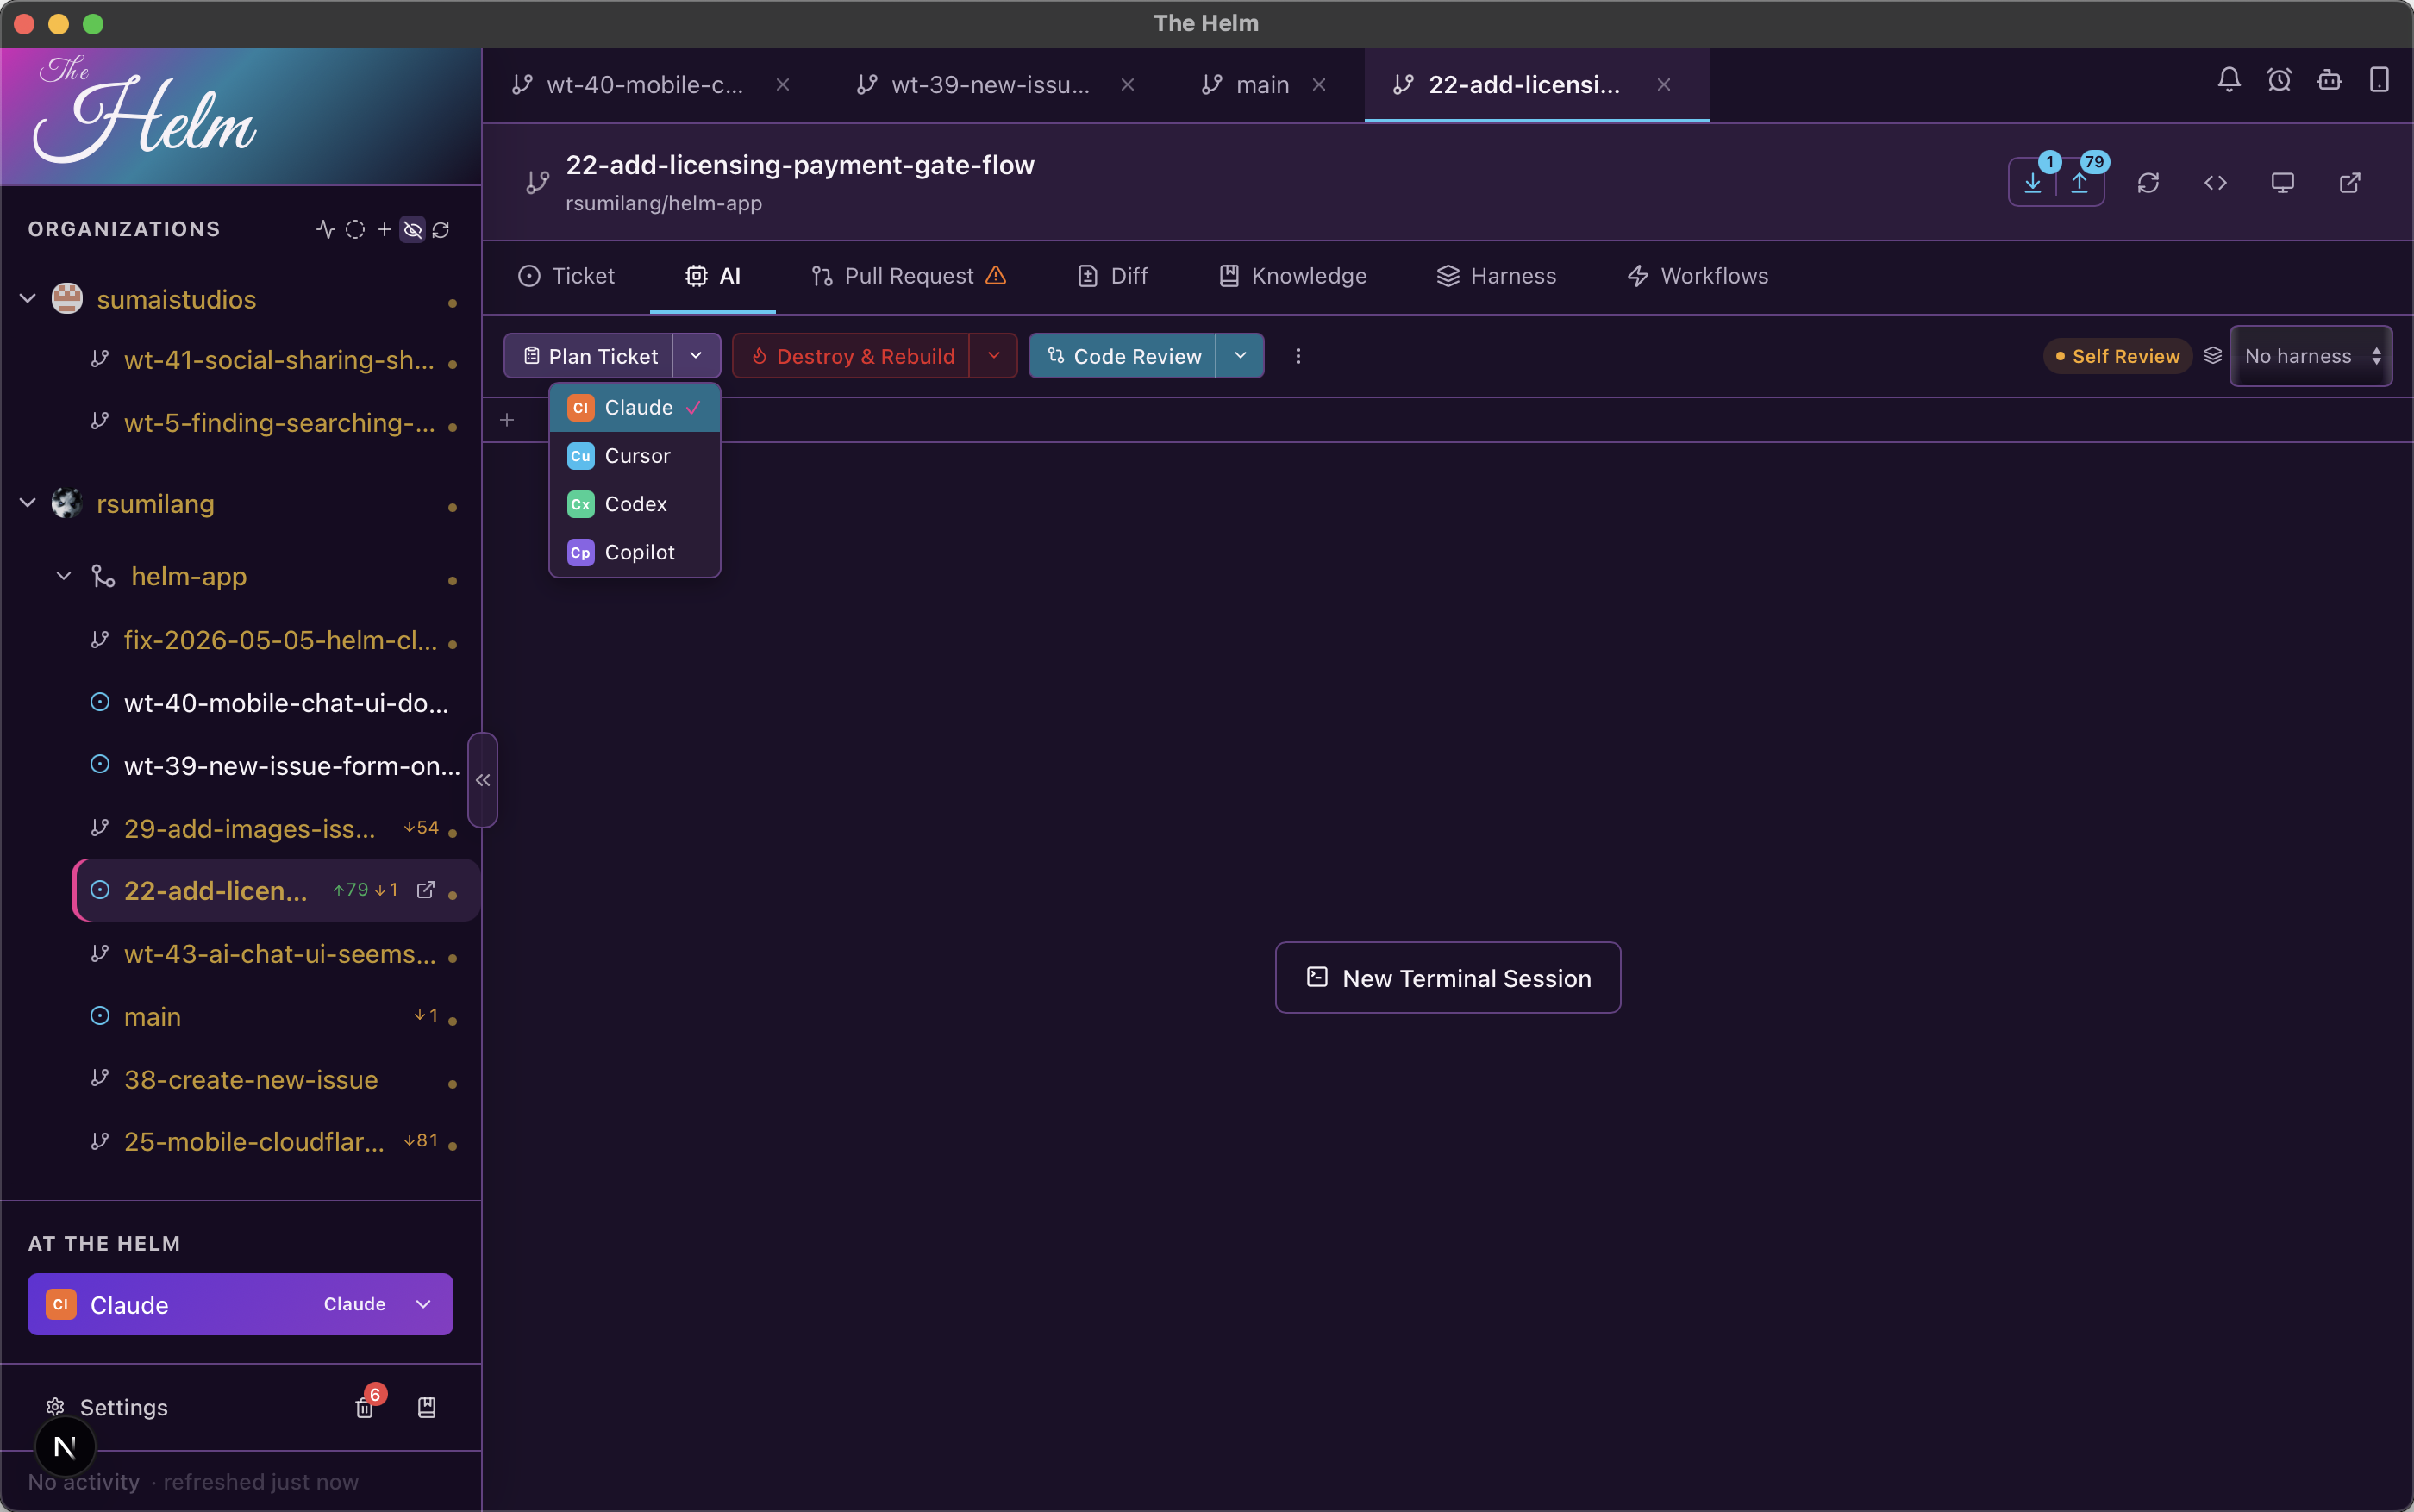Select wt-43-ai-chat-ui-seems branch in sidebar

(280, 954)
